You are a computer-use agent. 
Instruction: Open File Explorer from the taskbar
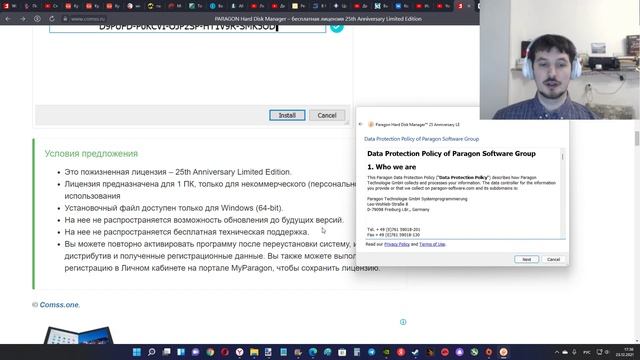coord(254,352)
